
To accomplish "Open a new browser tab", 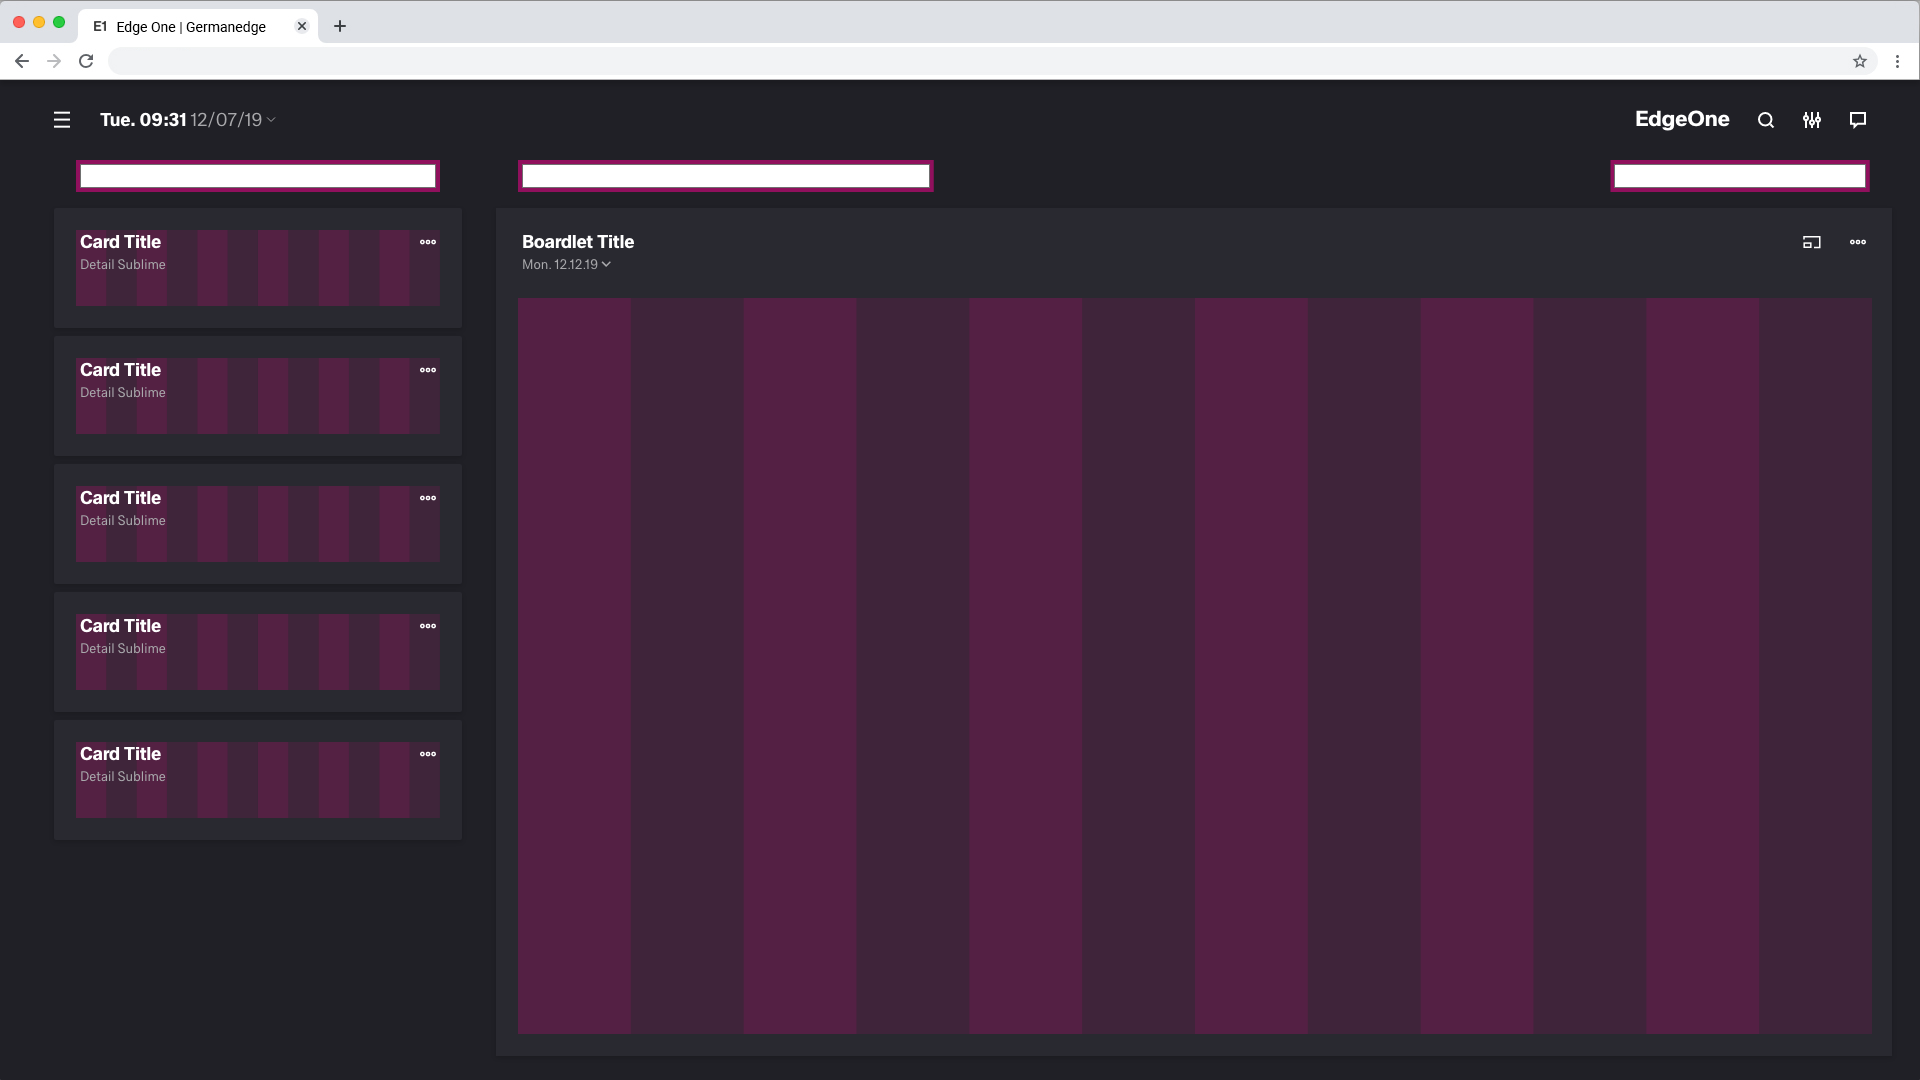I will [x=340, y=26].
